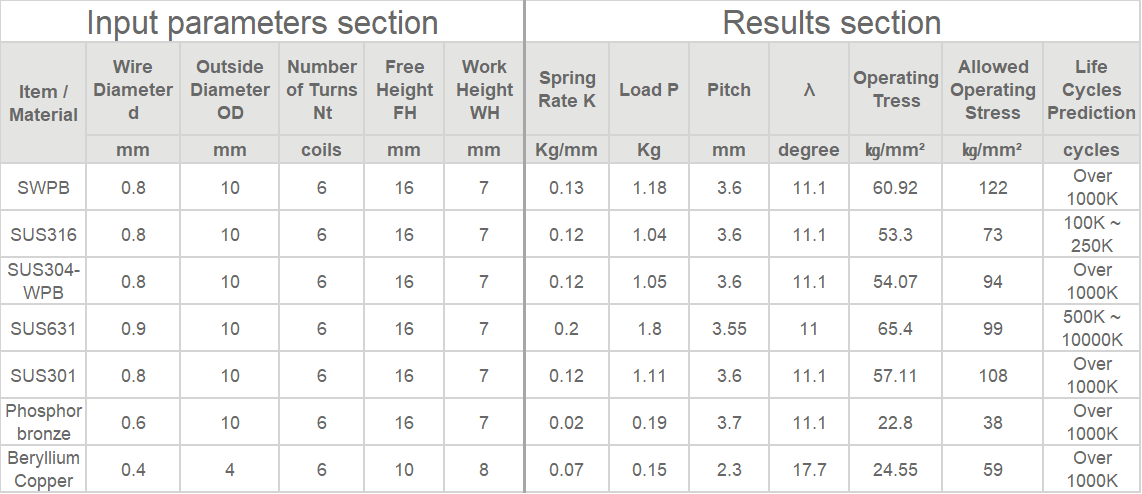Click the 0.9 wire diameter cell for SUS631
The height and width of the screenshot is (494, 1142).
pos(133,329)
